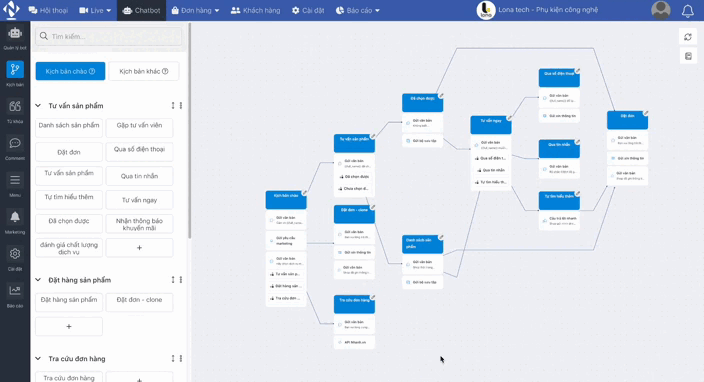The image size is (704, 382).
Task: Click the Báo cáo chart sidebar icon
Action: pos(15,291)
